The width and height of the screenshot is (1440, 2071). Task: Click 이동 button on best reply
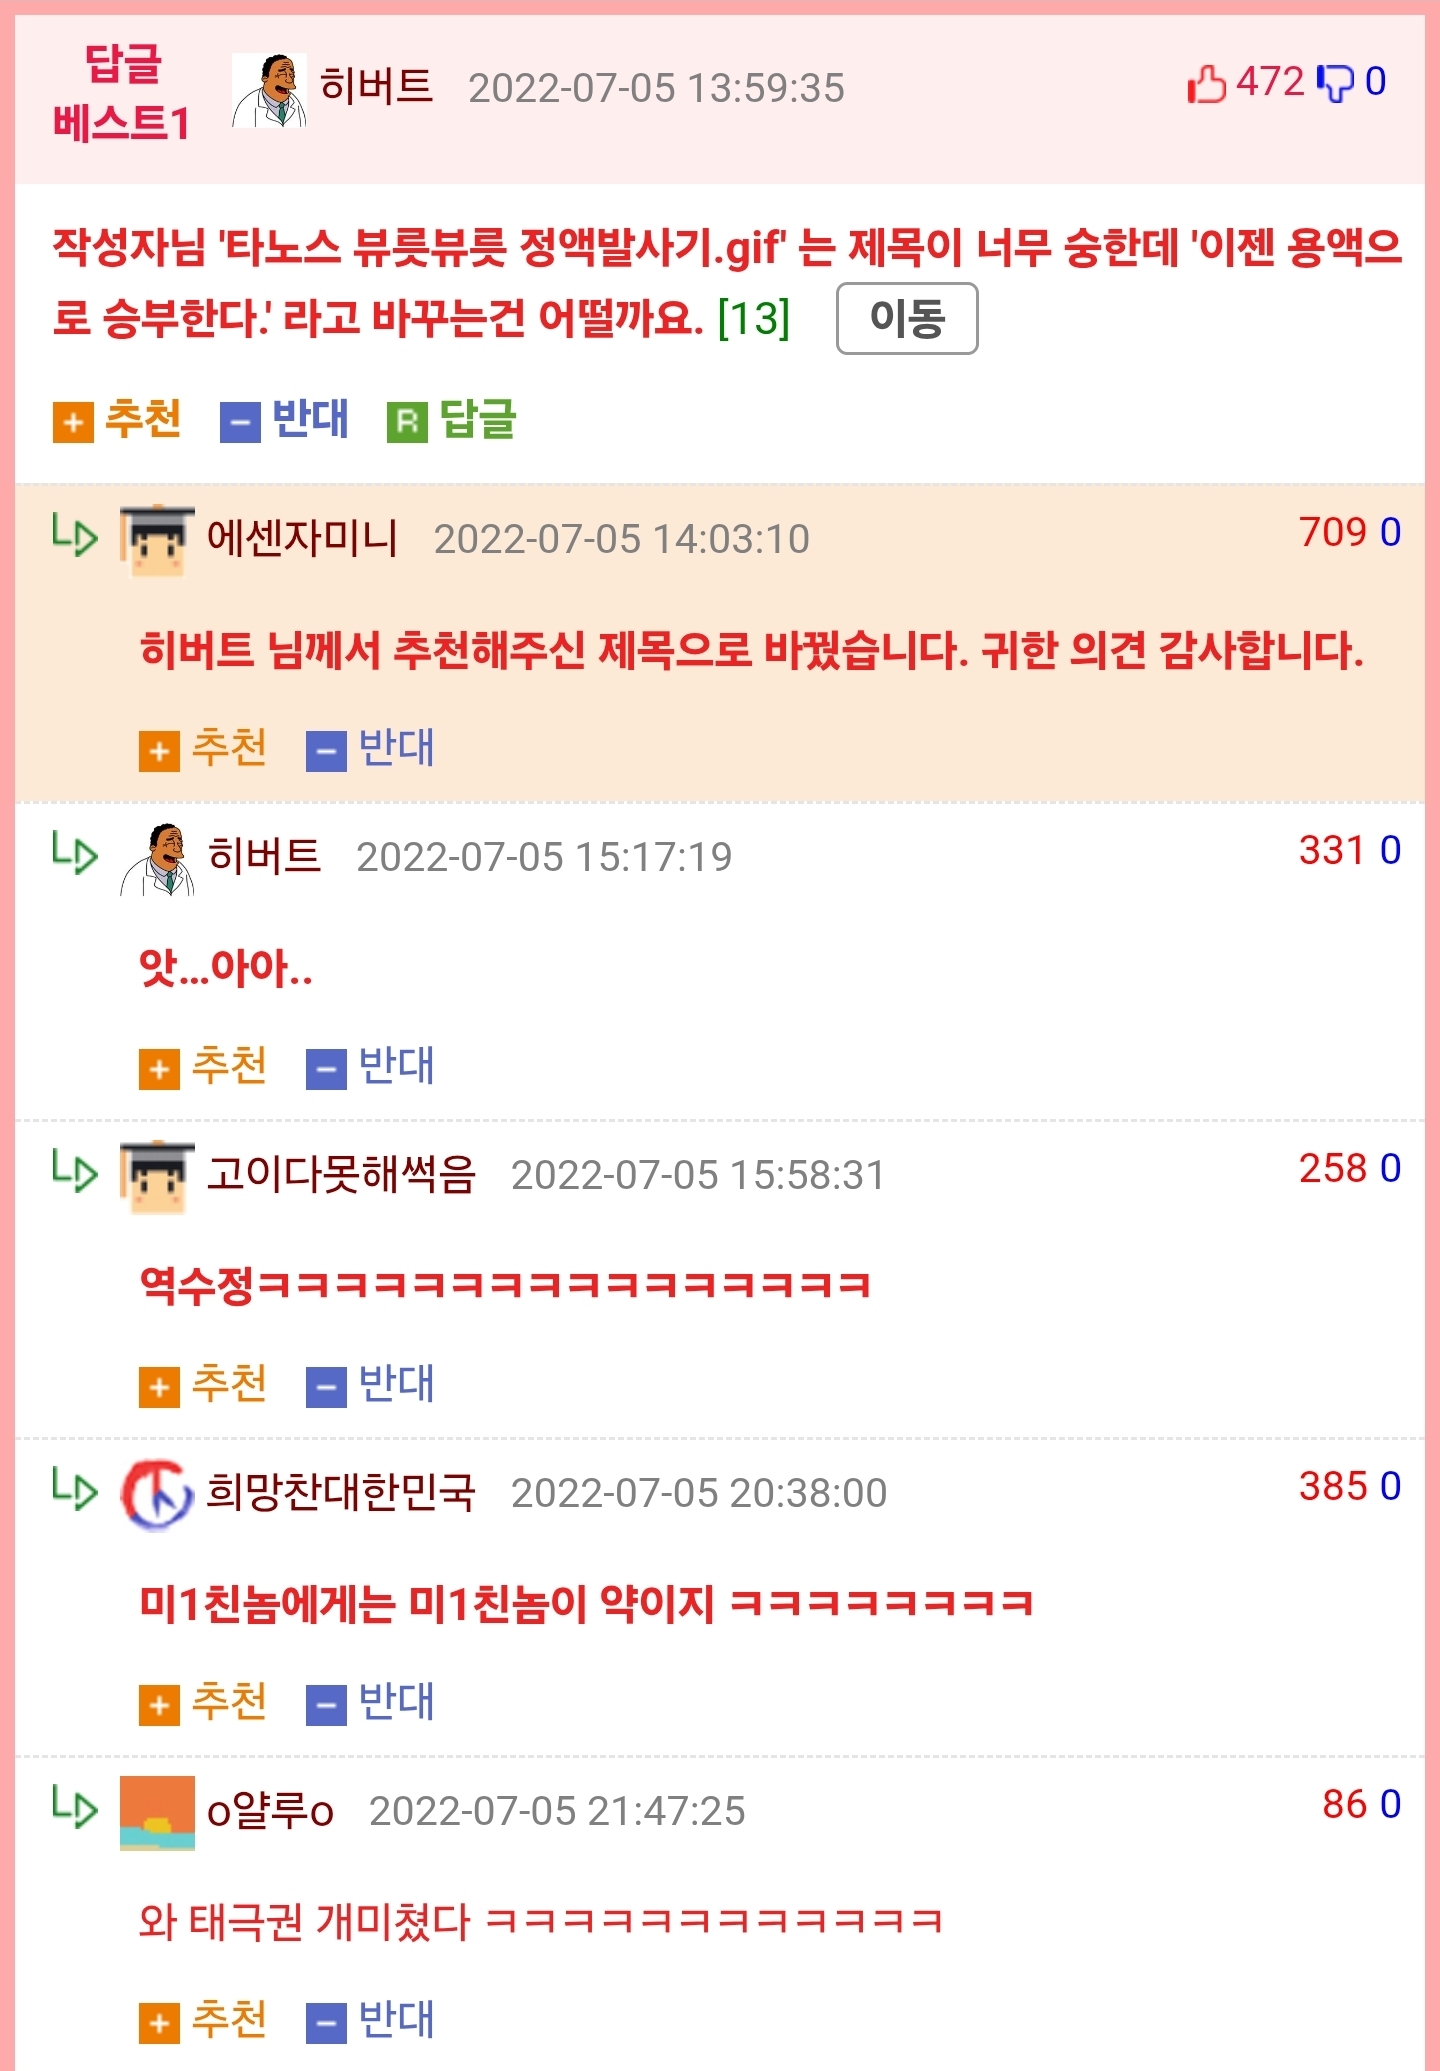[907, 319]
